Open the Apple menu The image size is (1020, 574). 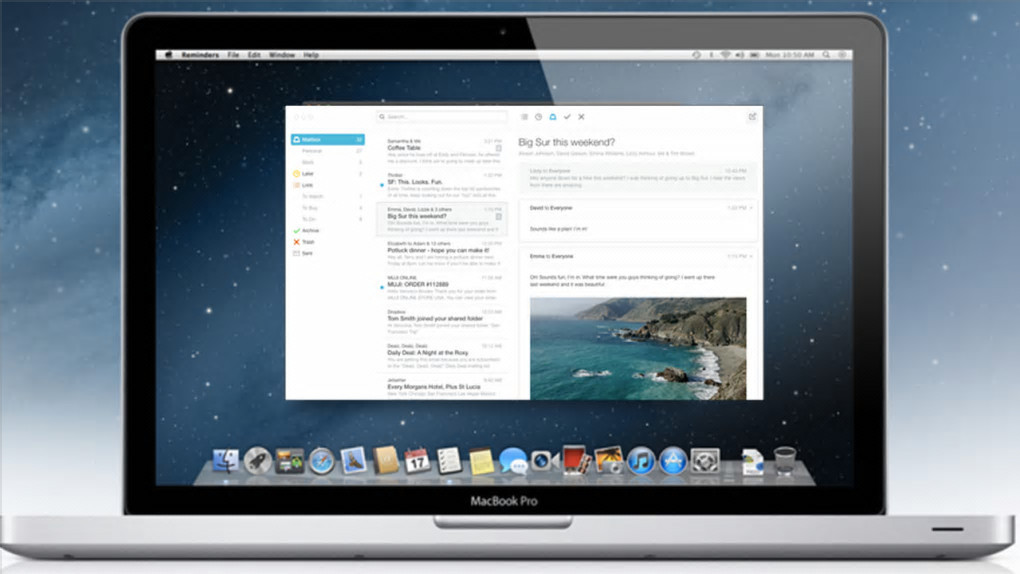(168, 55)
